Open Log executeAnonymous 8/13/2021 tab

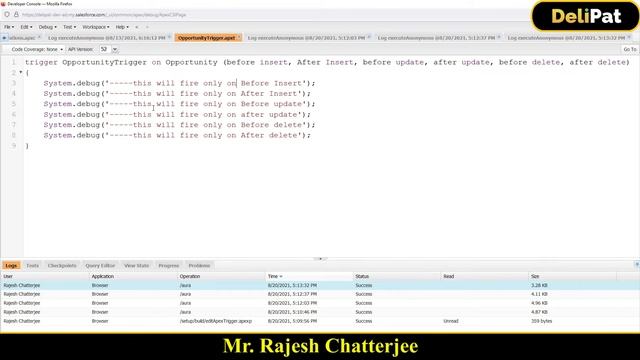coord(107,38)
